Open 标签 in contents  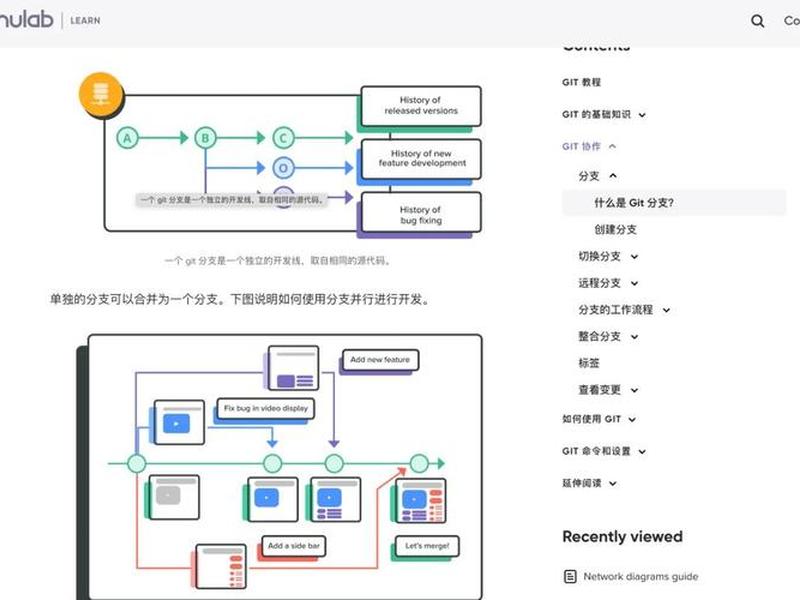pos(589,363)
